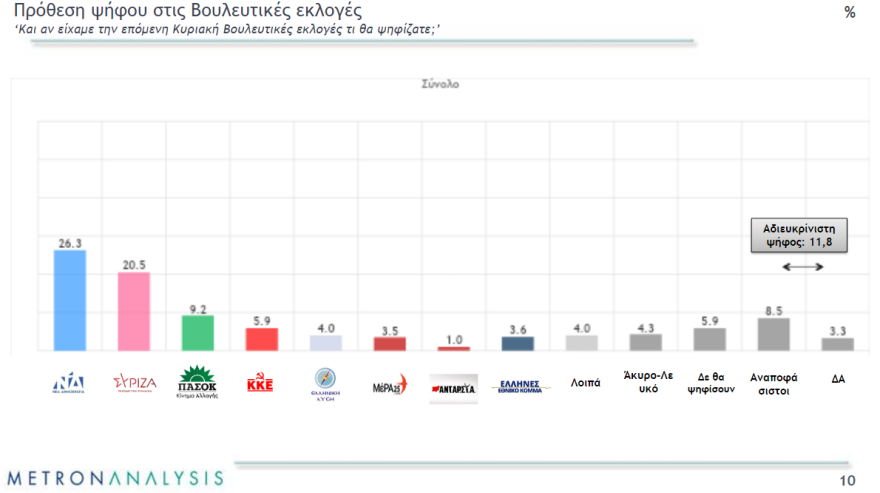Screen dimensions: 880x493
Task: Select the green 9.2 bar
Action: [197, 333]
